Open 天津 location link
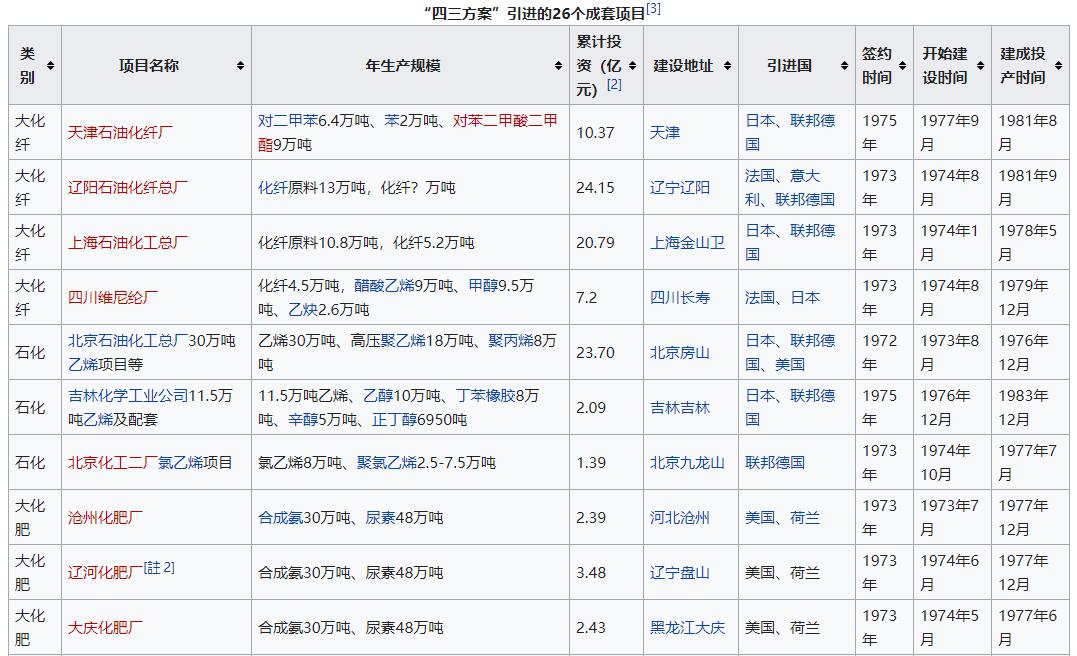This screenshot has width=1077, height=656. tap(665, 133)
